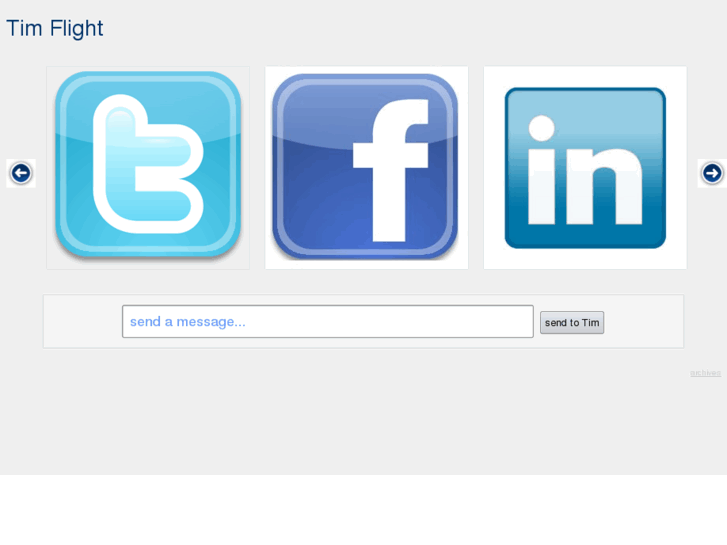Visit Tim's Twitter profile thumbnail

(148, 167)
